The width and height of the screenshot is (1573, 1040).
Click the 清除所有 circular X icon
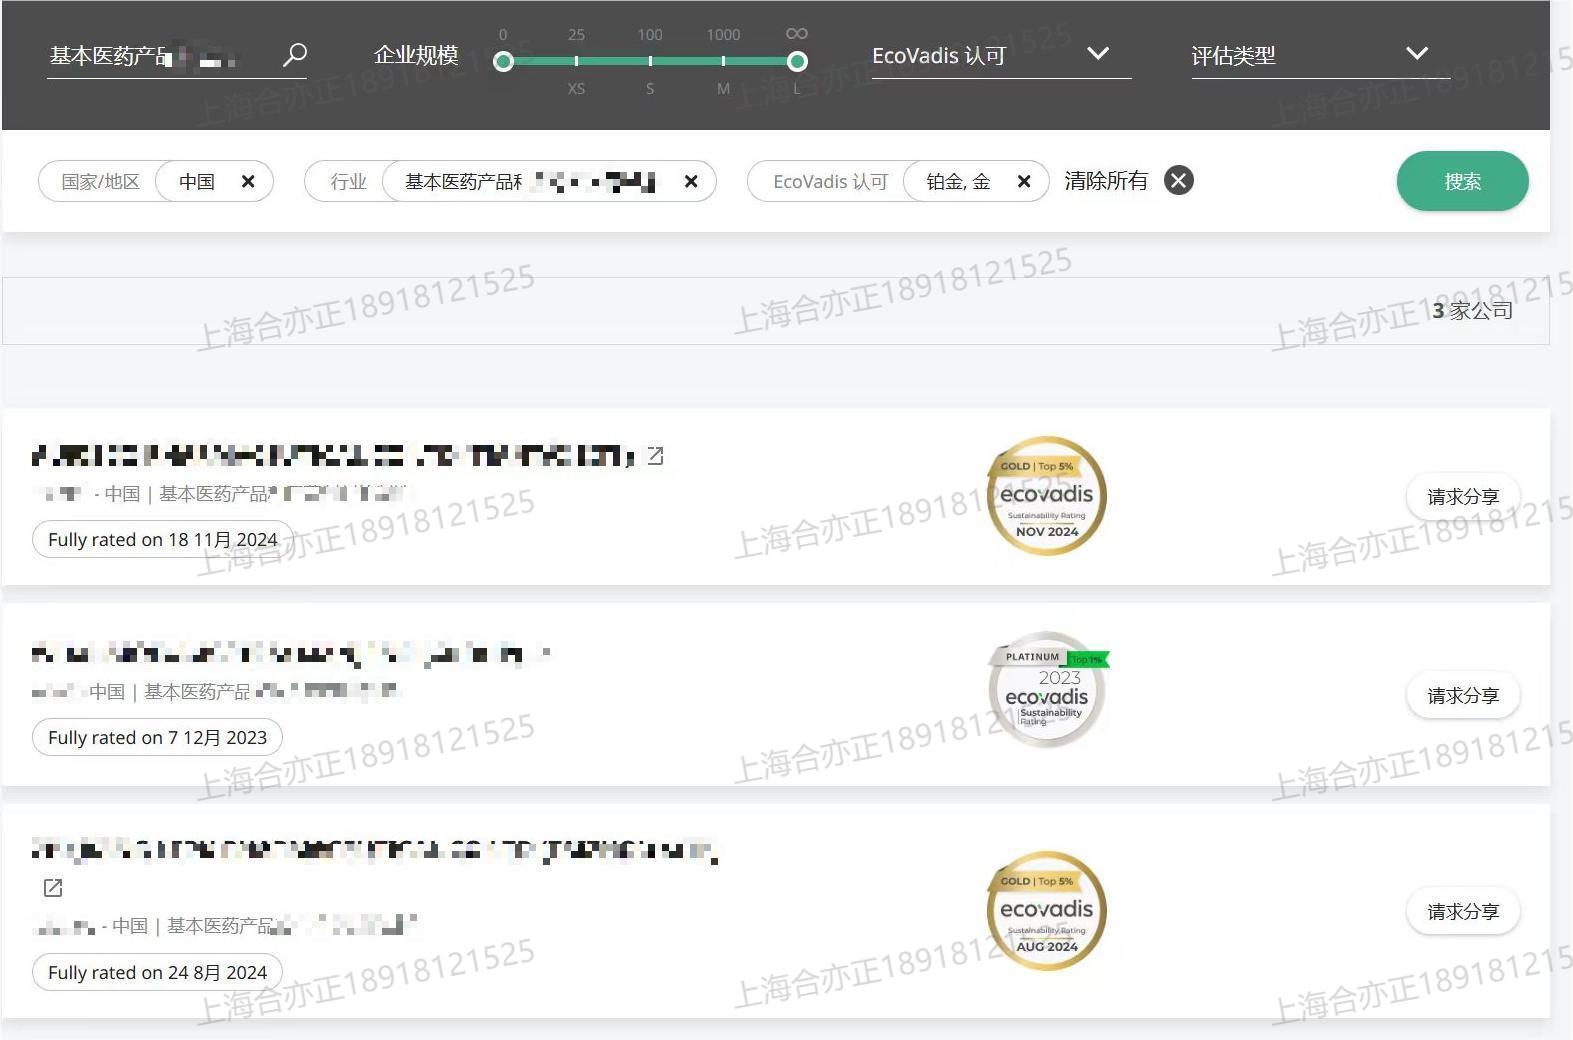(1179, 181)
